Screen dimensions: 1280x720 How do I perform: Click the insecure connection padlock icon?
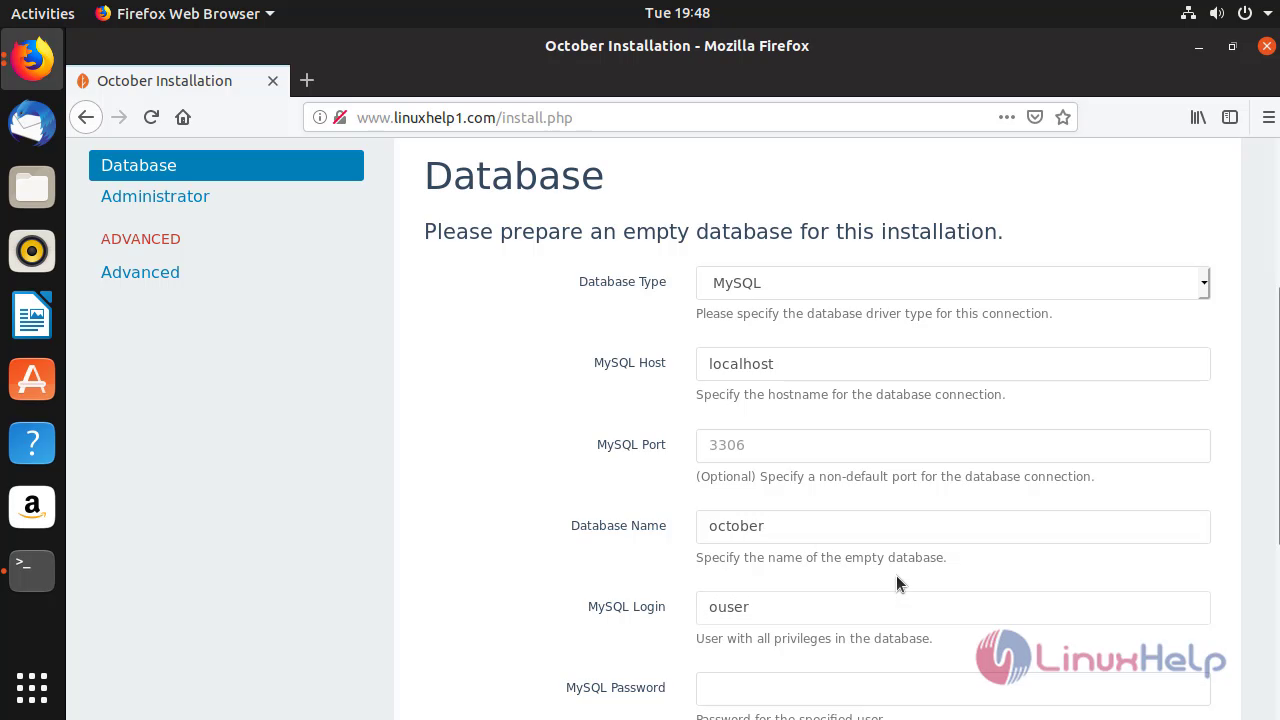[x=340, y=117]
